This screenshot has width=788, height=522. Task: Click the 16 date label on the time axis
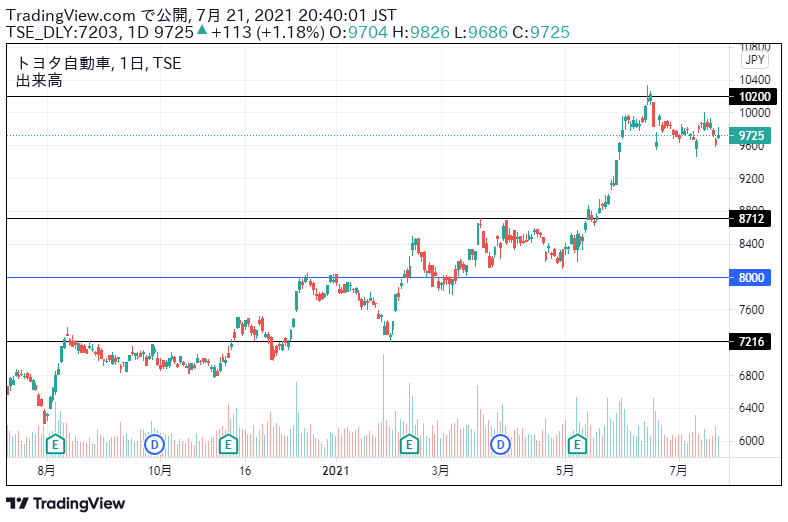coord(245,471)
